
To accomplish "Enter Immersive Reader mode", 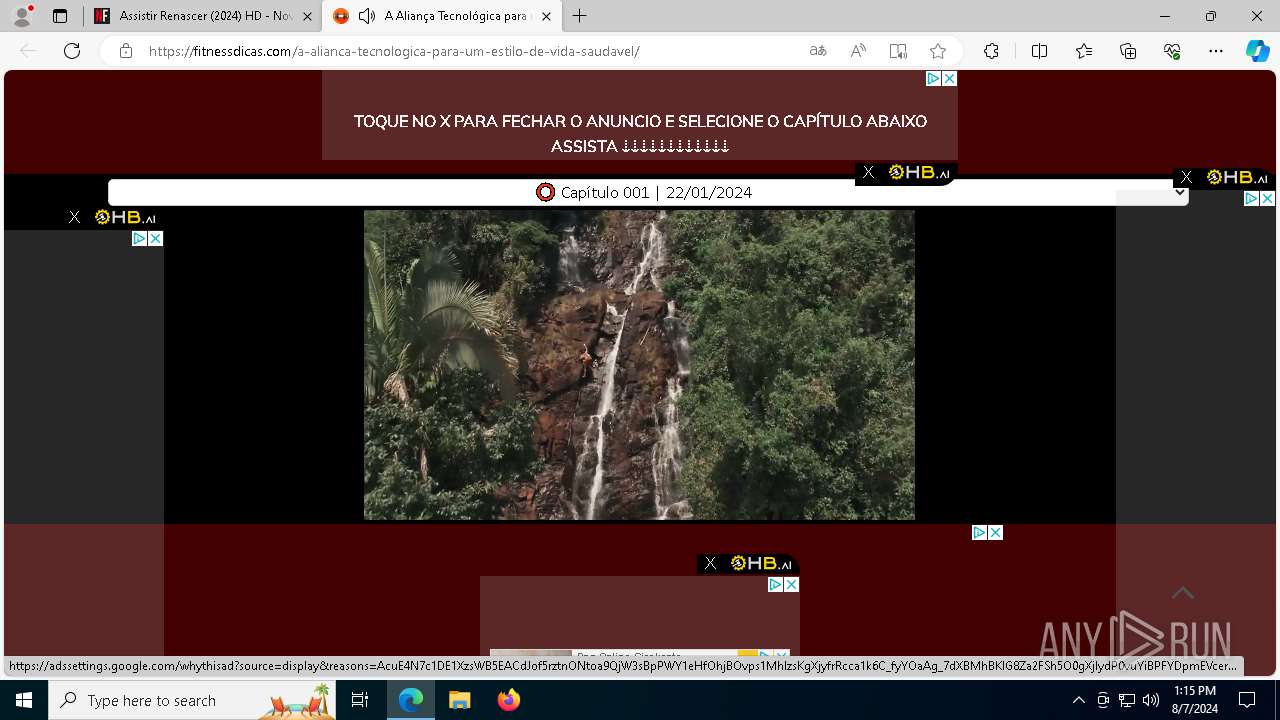I will tap(898, 51).
